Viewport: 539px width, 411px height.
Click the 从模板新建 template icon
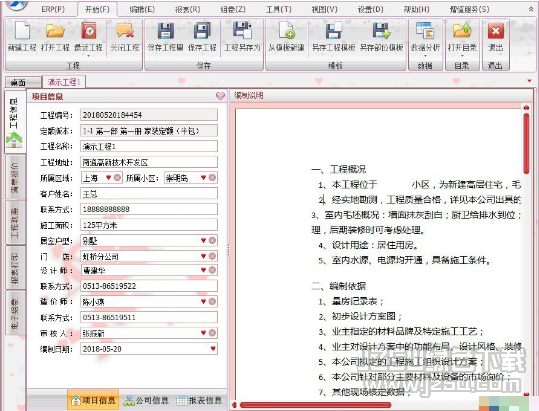click(x=286, y=30)
